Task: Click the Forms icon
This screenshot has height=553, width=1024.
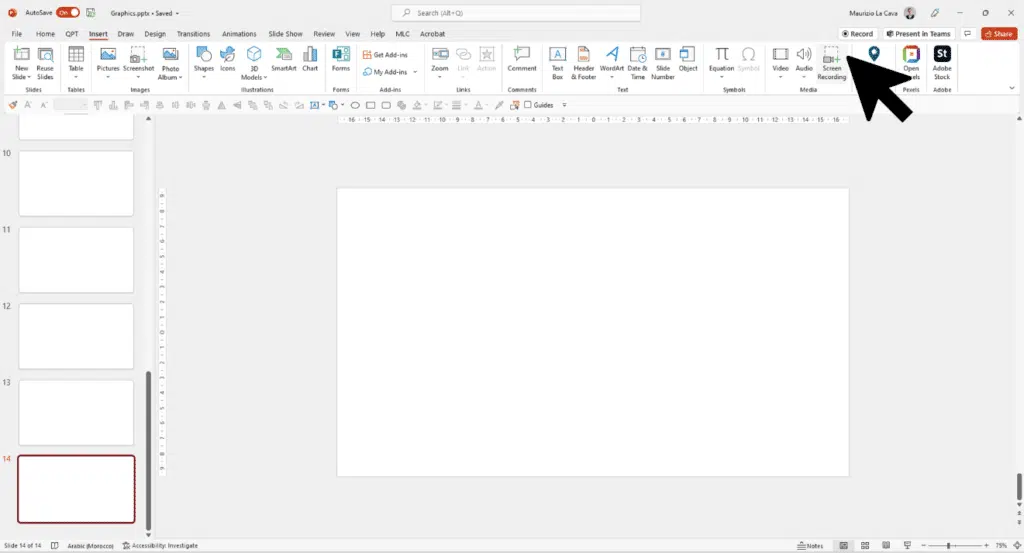Action: tap(341, 60)
